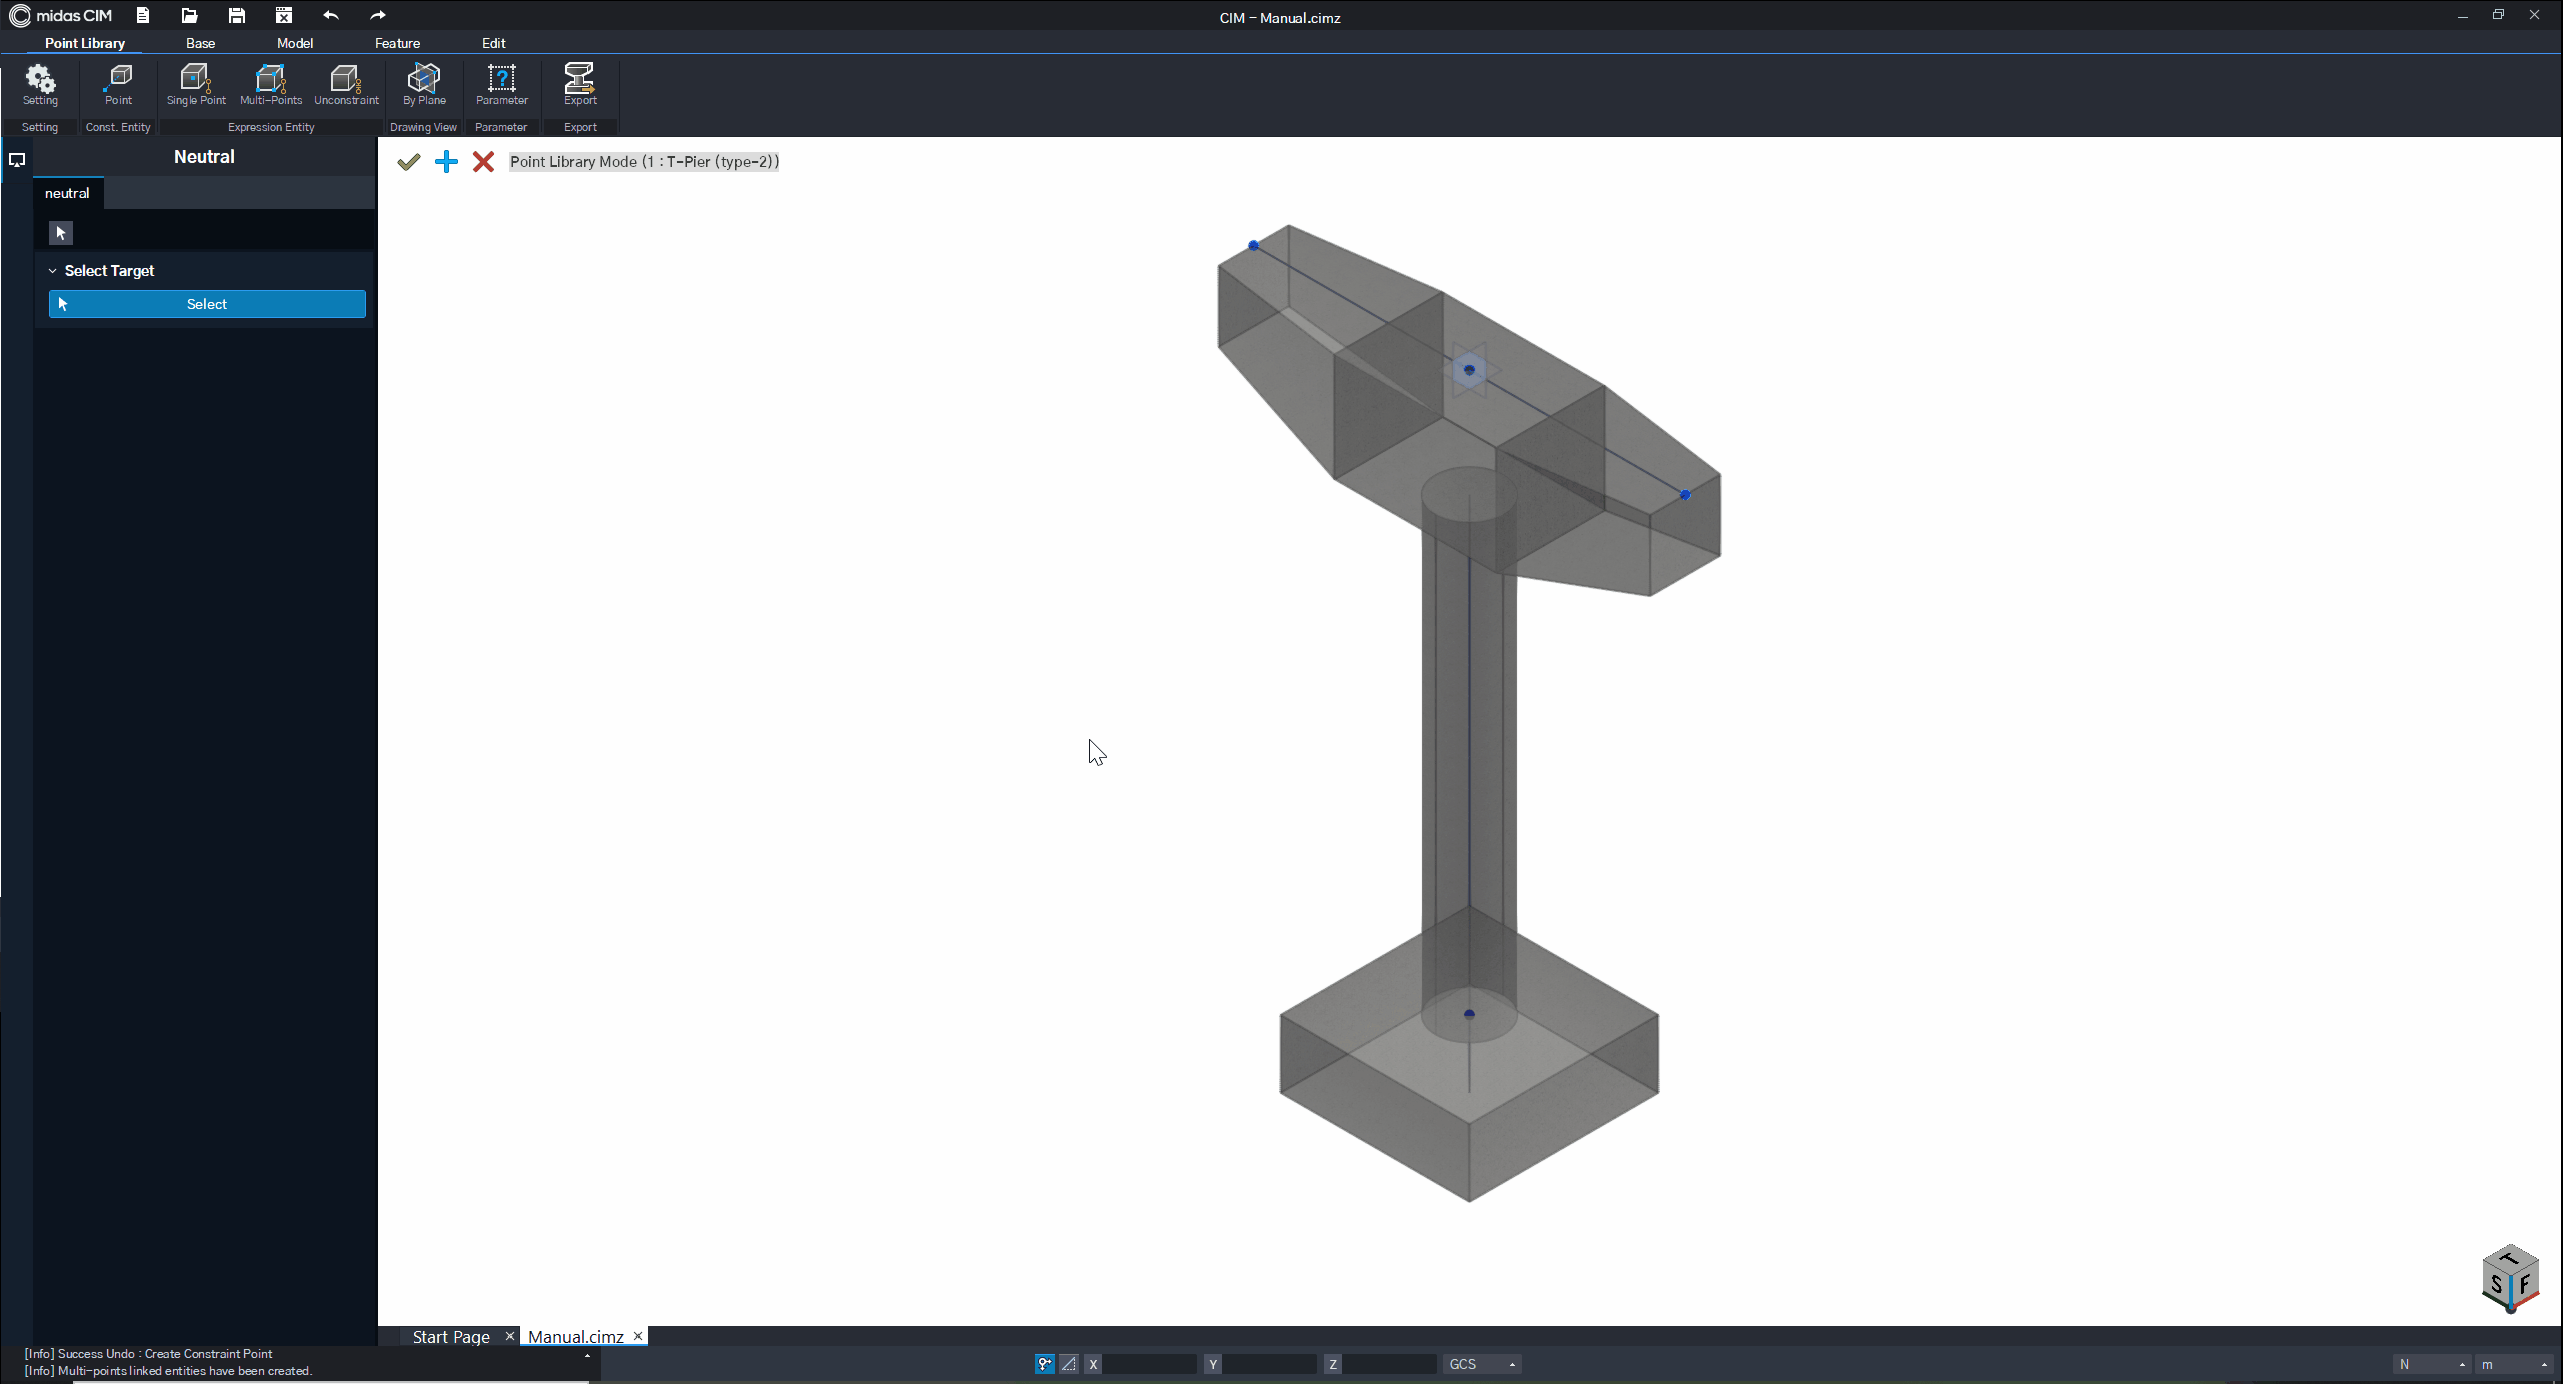This screenshot has height=1384, width=2563.
Task: Open the Setting gear tool
Action: click(x=40, y=85)
